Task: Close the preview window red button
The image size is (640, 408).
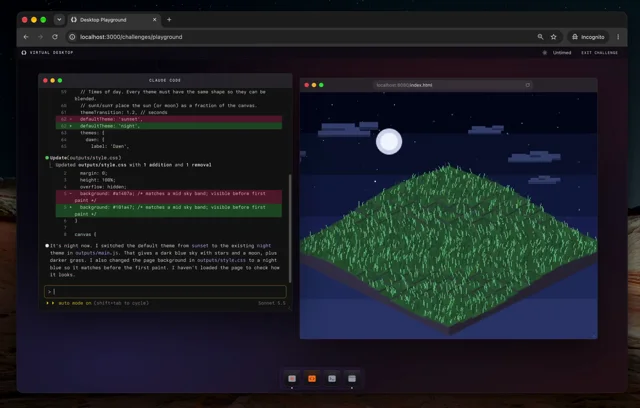Action: [307, 85]
